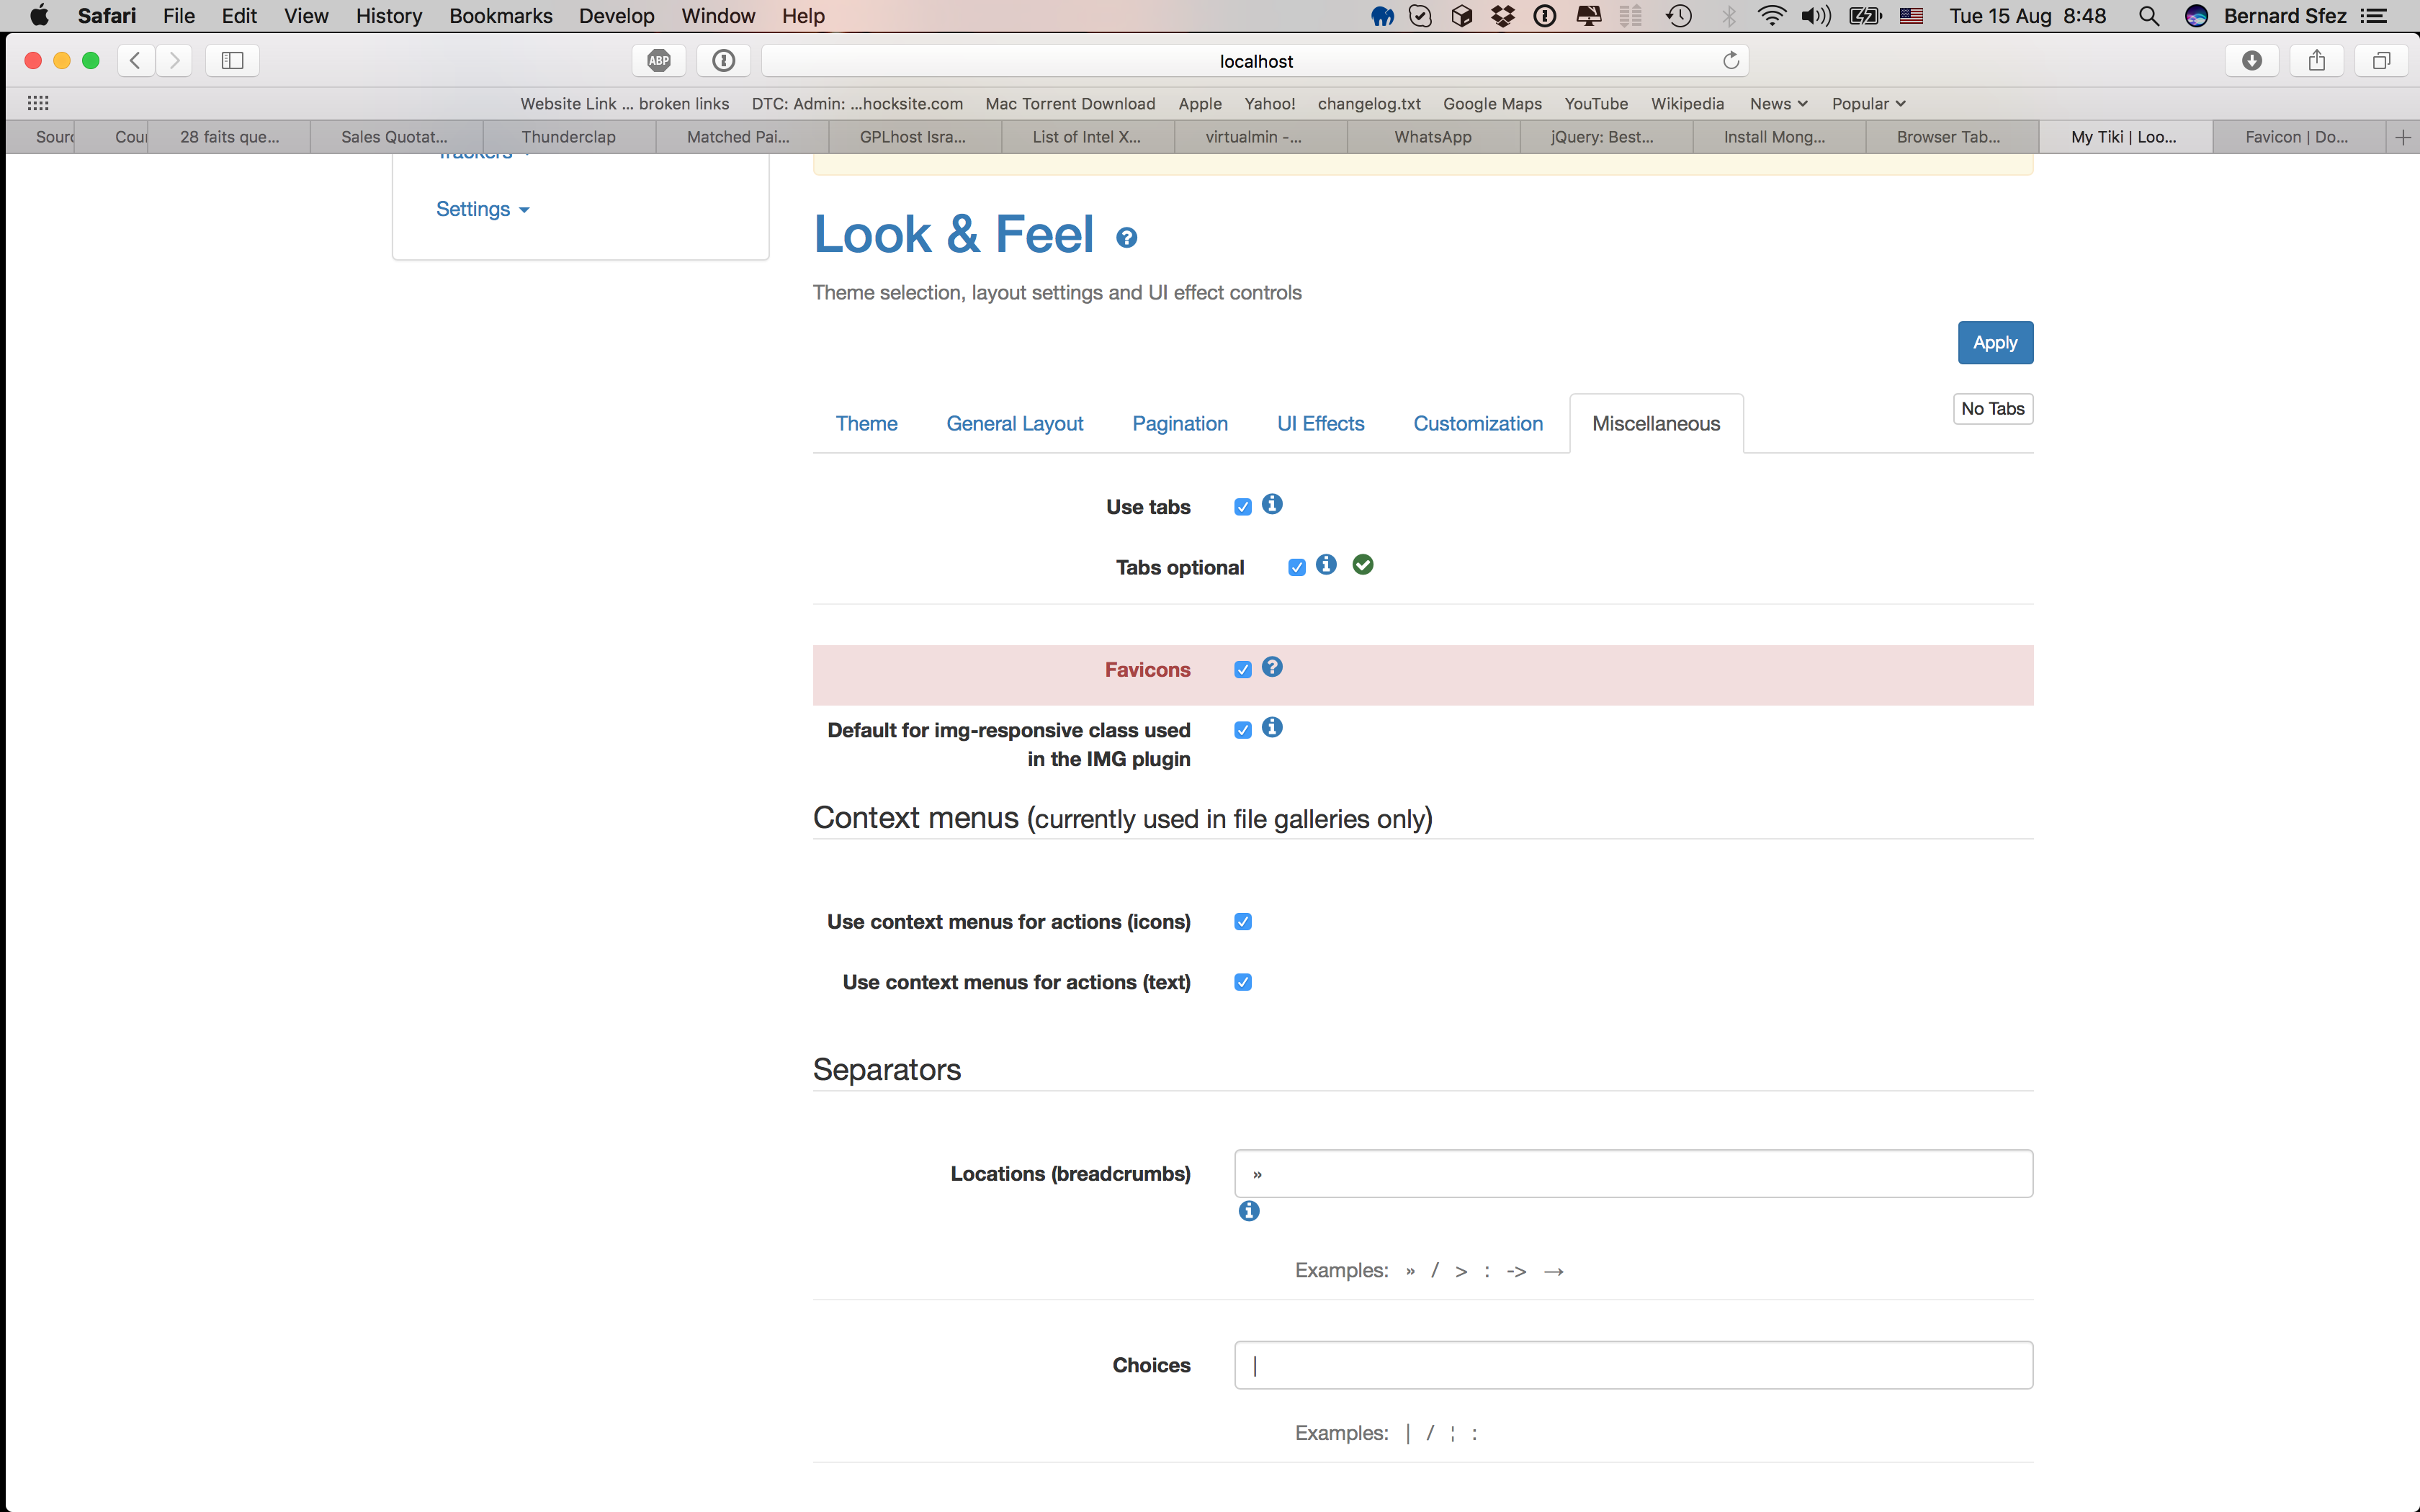Reload the localhost page

click(1731, 60)
